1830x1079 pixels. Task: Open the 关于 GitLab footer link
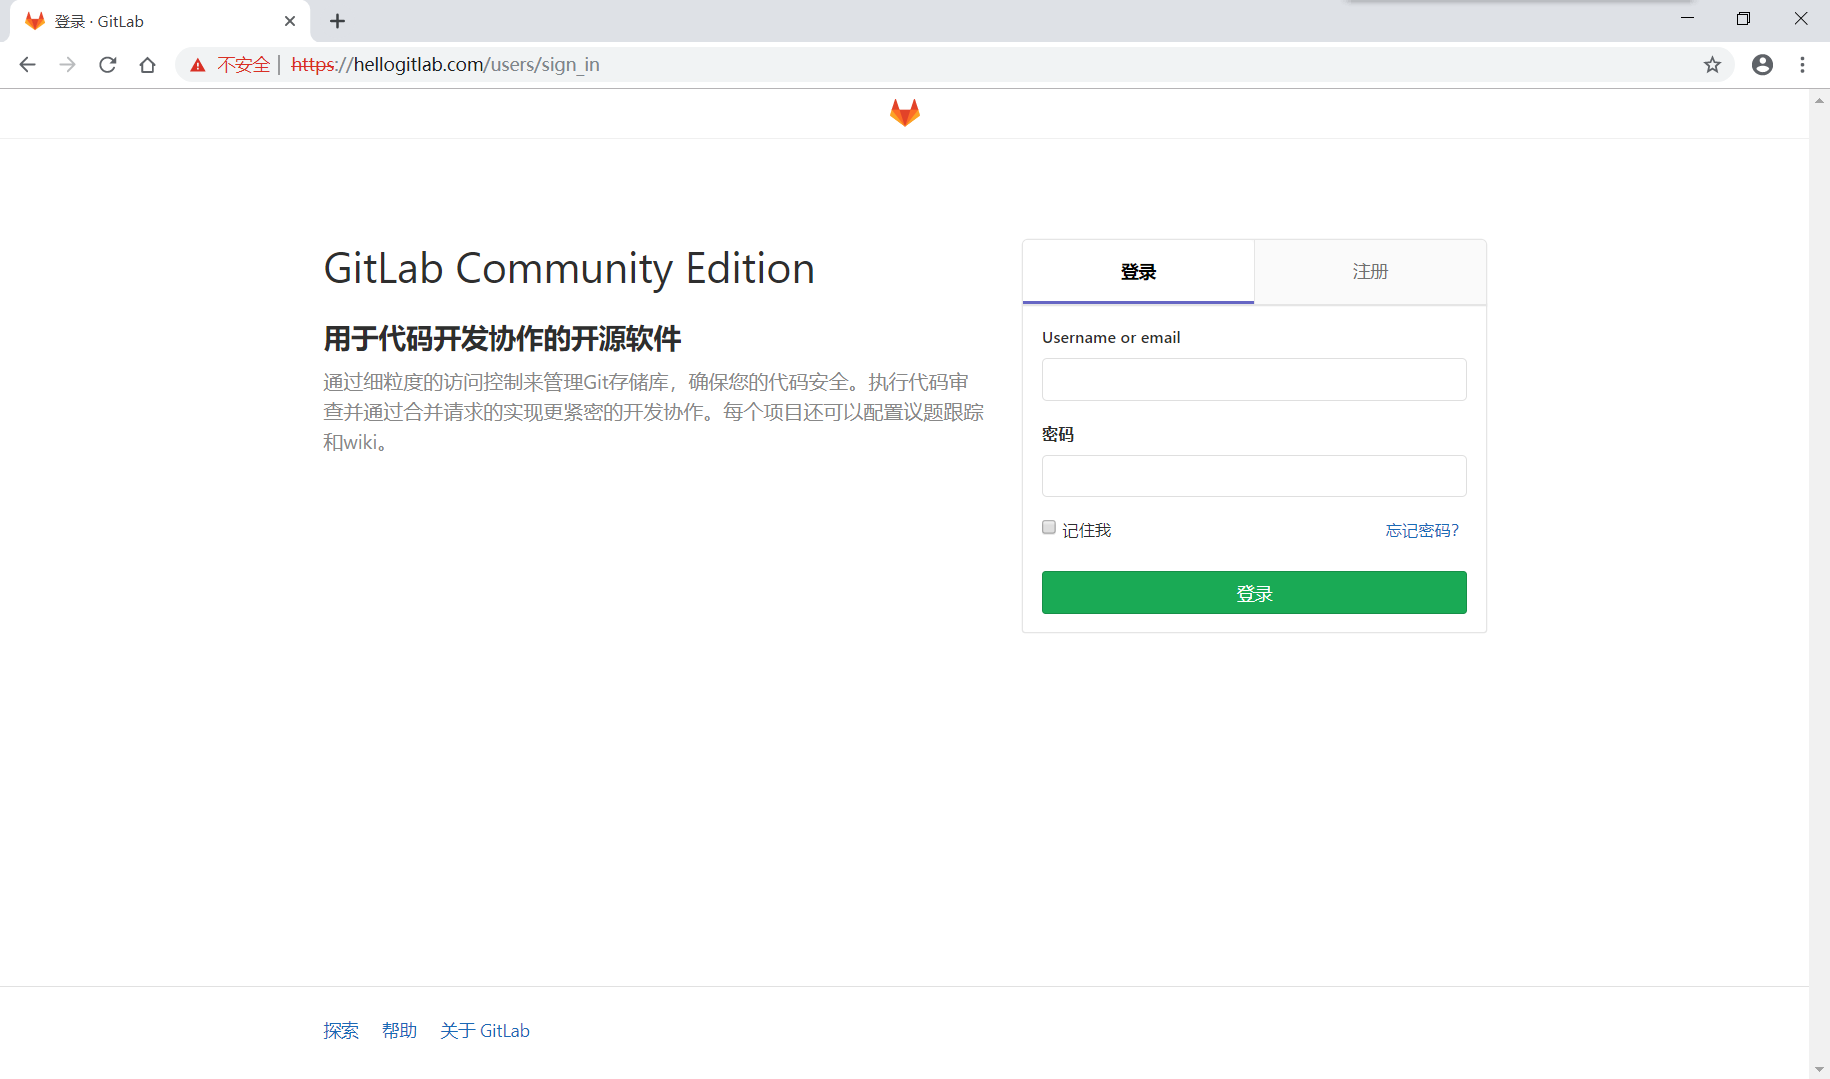click(x=485, y=1031)
